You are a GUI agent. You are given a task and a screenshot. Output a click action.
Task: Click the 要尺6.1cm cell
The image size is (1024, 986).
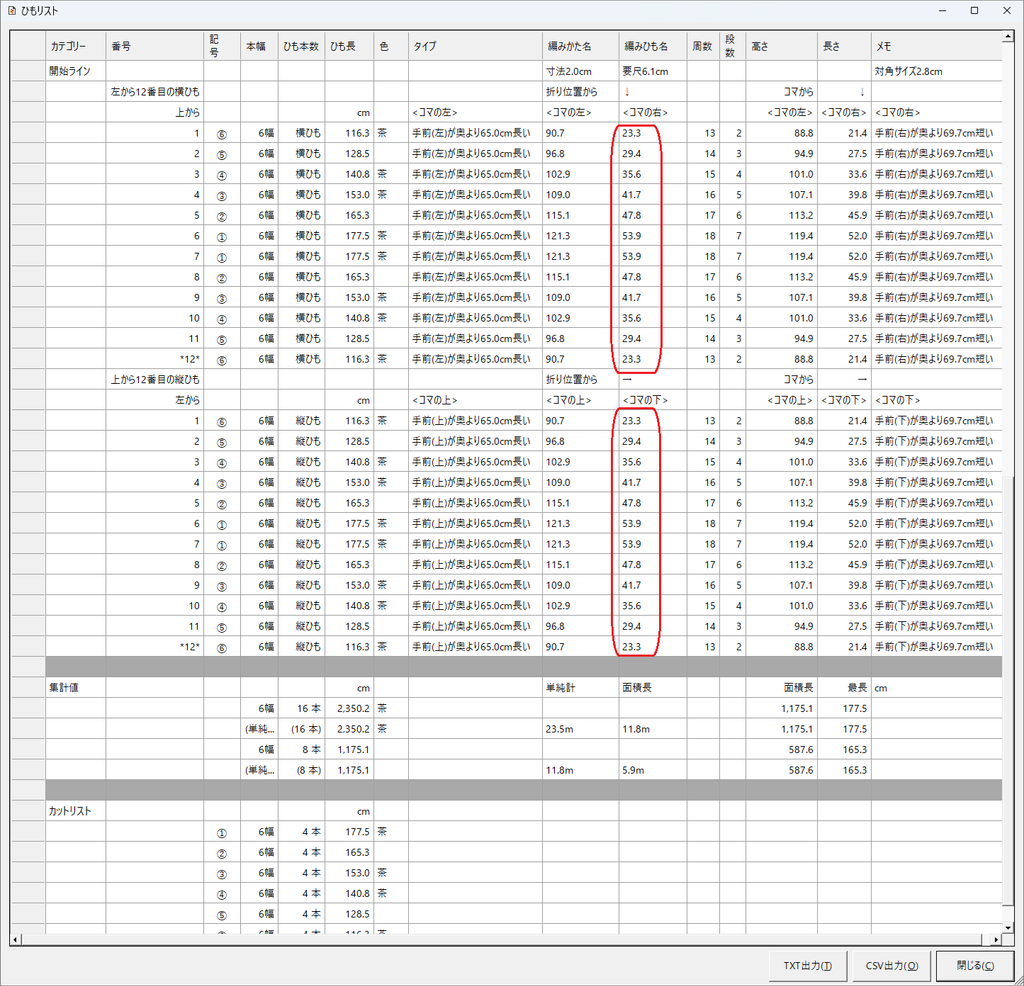pos(653,71)
